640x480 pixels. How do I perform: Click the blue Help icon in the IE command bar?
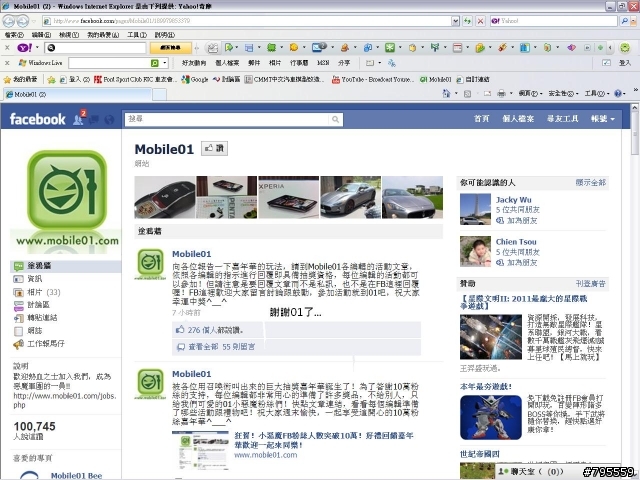[x=618, y=93]
